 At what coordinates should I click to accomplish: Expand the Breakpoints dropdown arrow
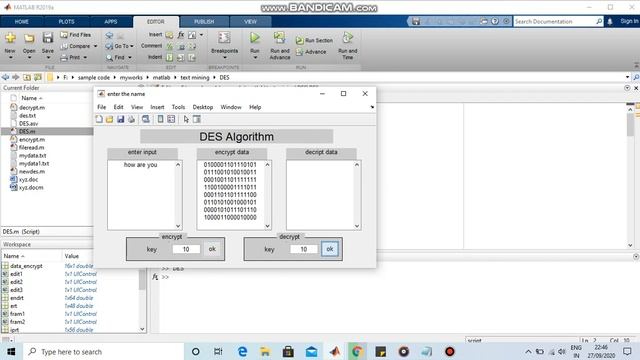224,58
